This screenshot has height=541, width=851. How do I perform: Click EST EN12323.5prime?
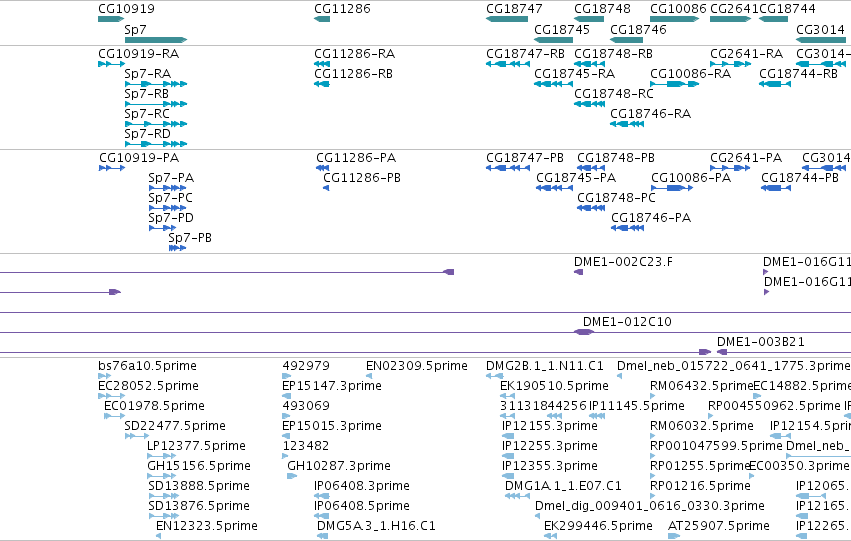click(207, 526)
